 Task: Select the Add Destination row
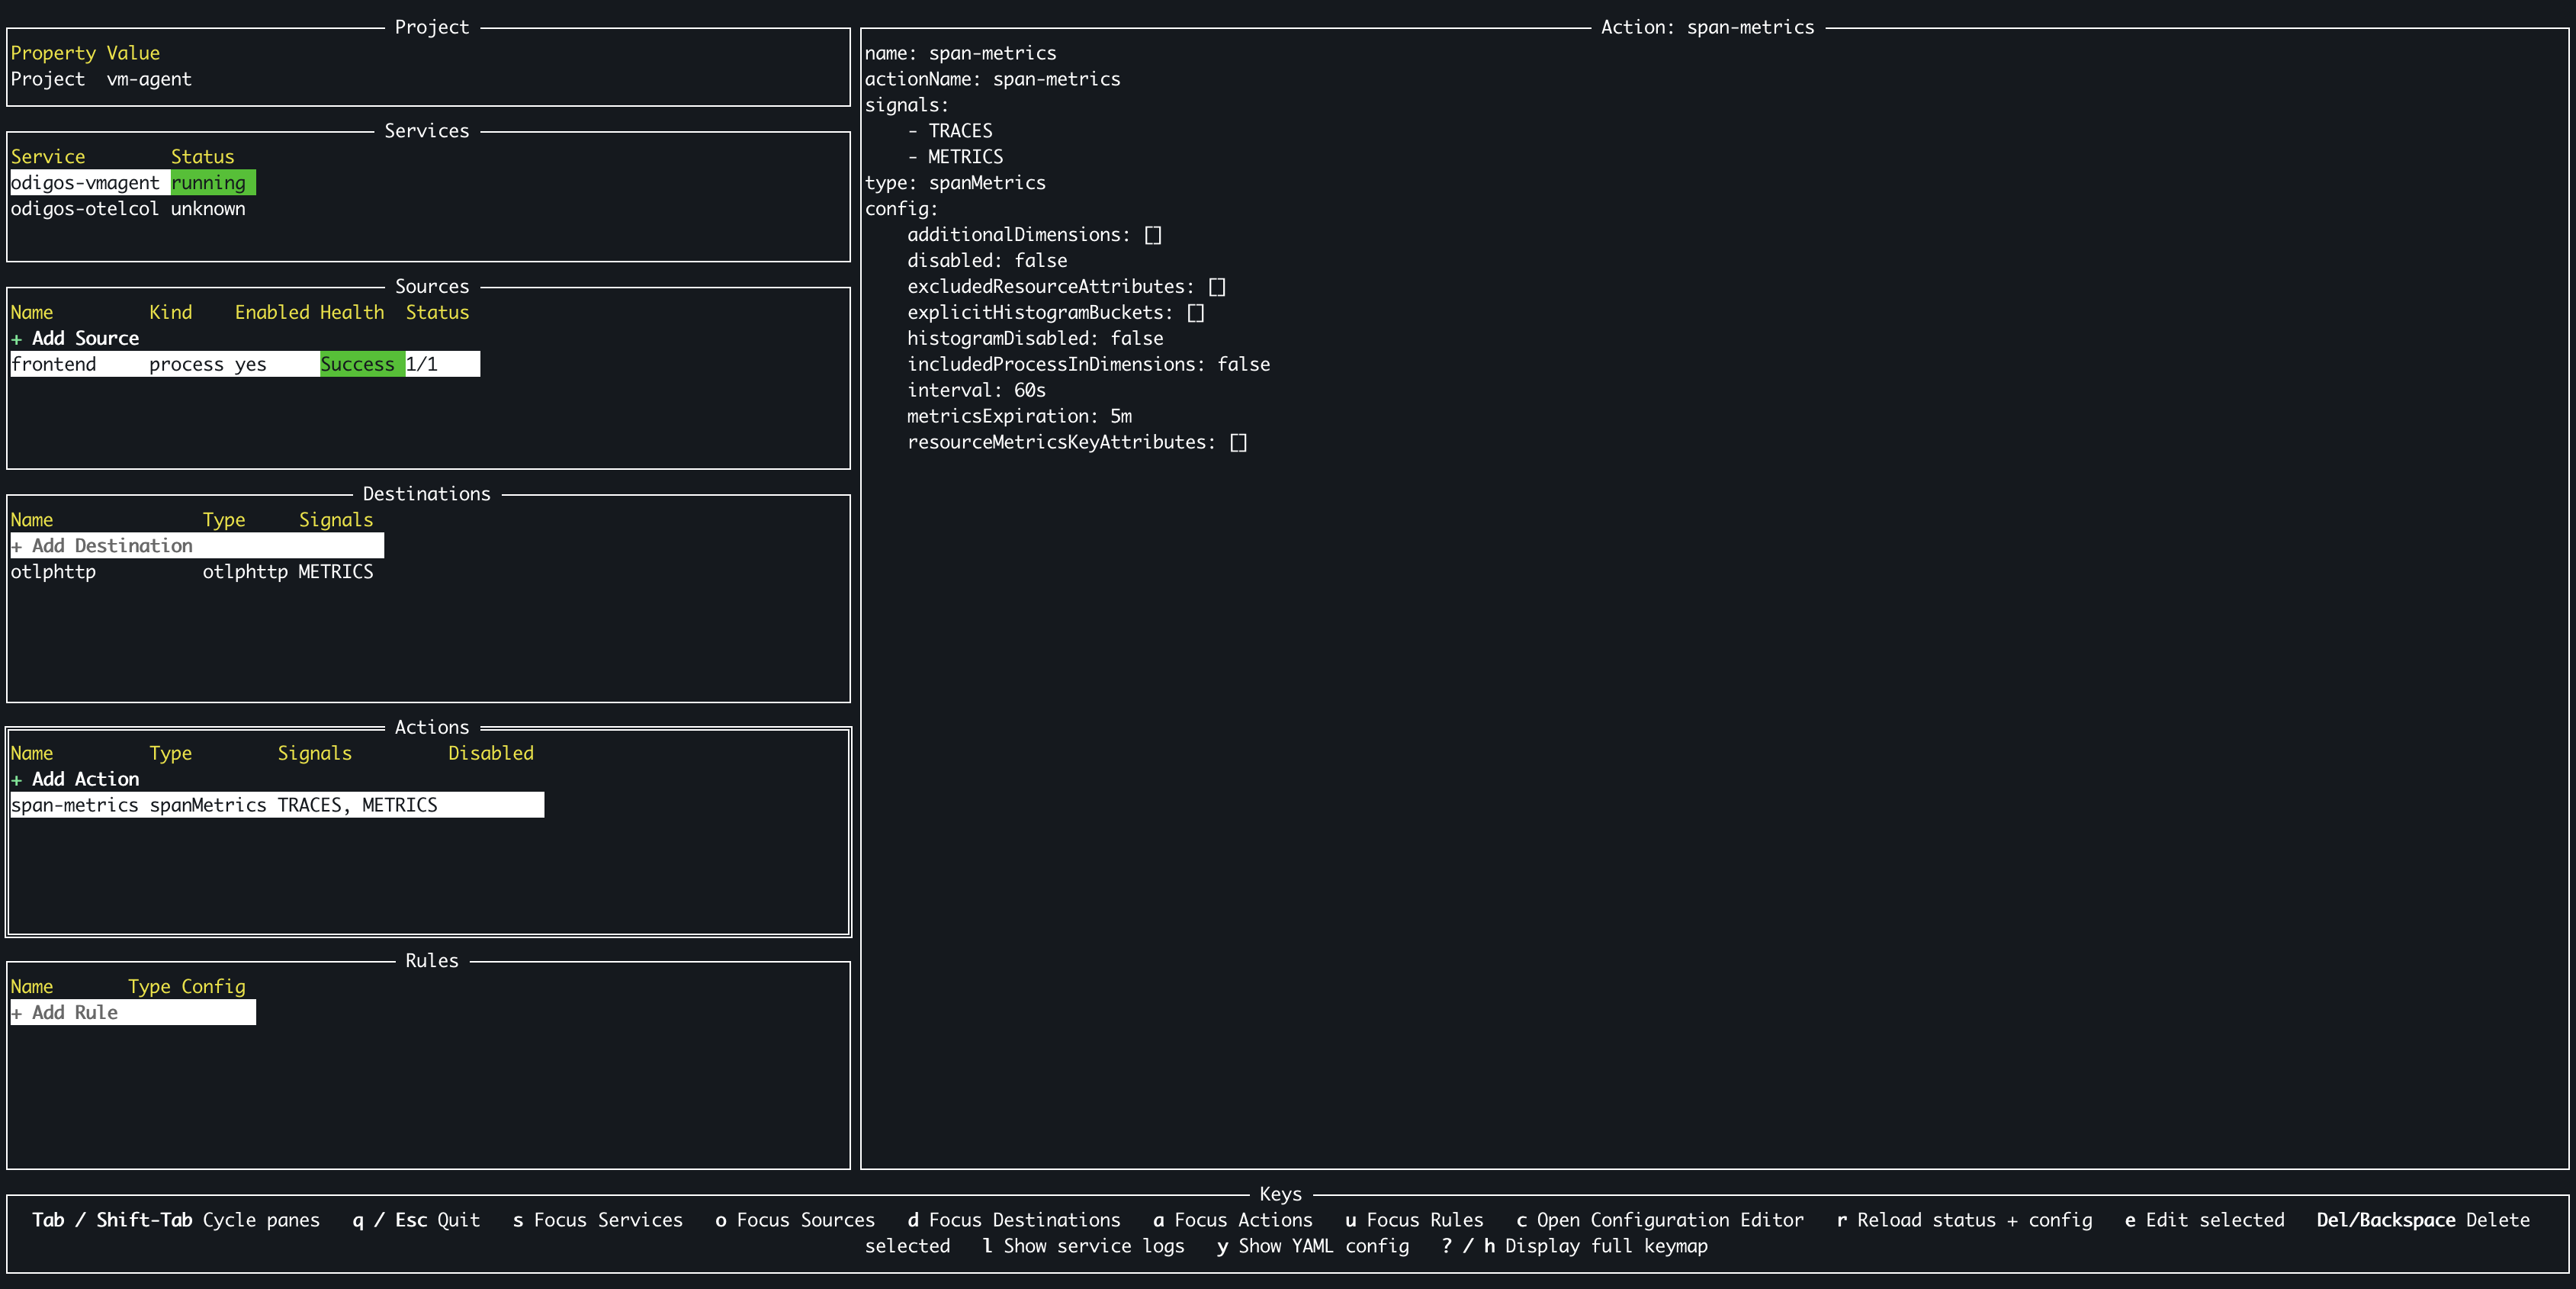(101, 546)
